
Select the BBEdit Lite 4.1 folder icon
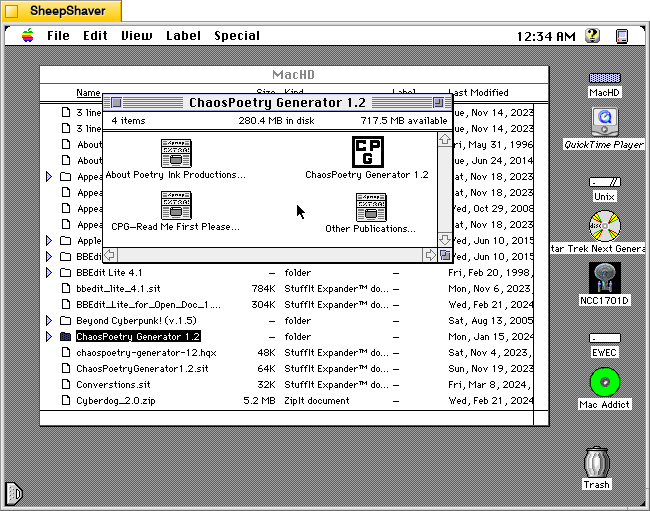pos(65,272)
